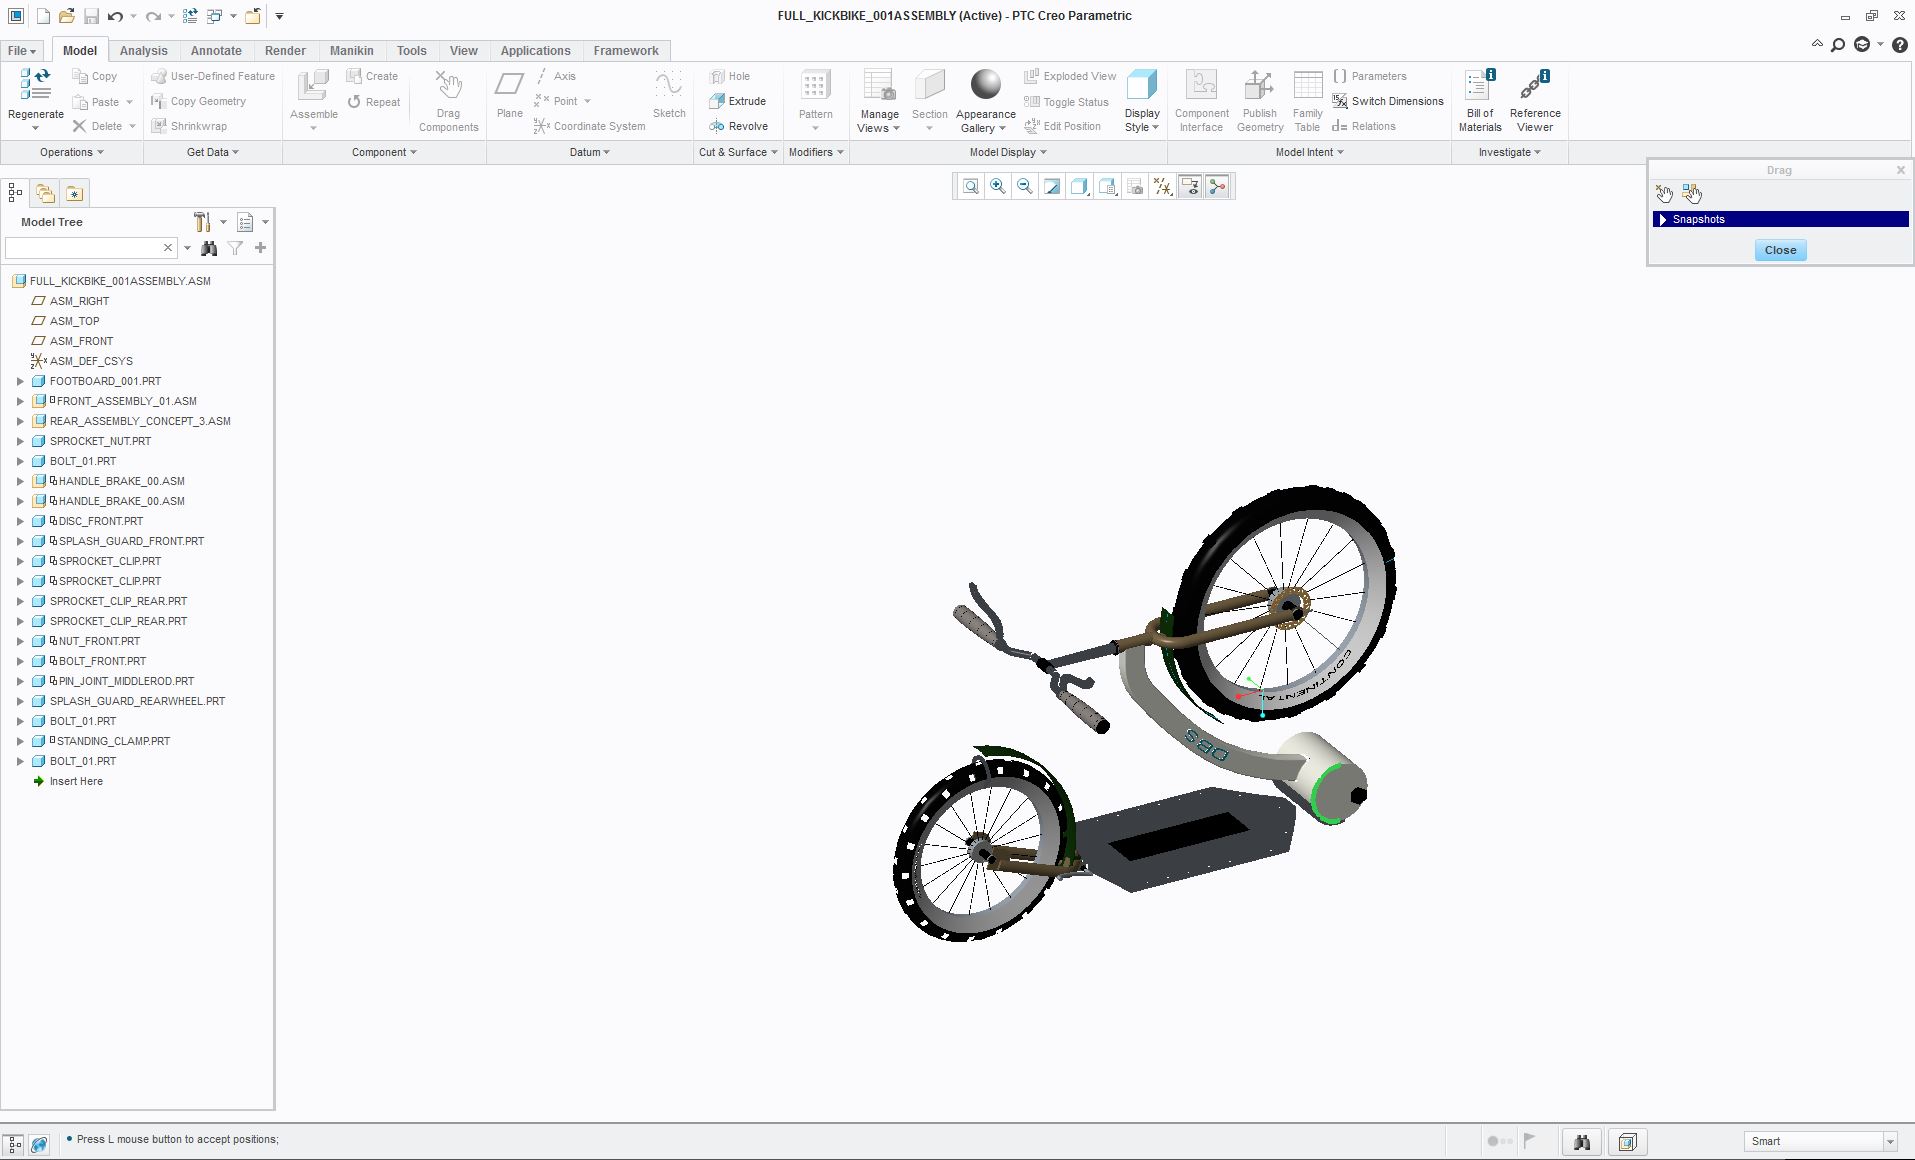
Task: Click the binoculars search icon in Model Tree
Action: click(x=209, y=248)
